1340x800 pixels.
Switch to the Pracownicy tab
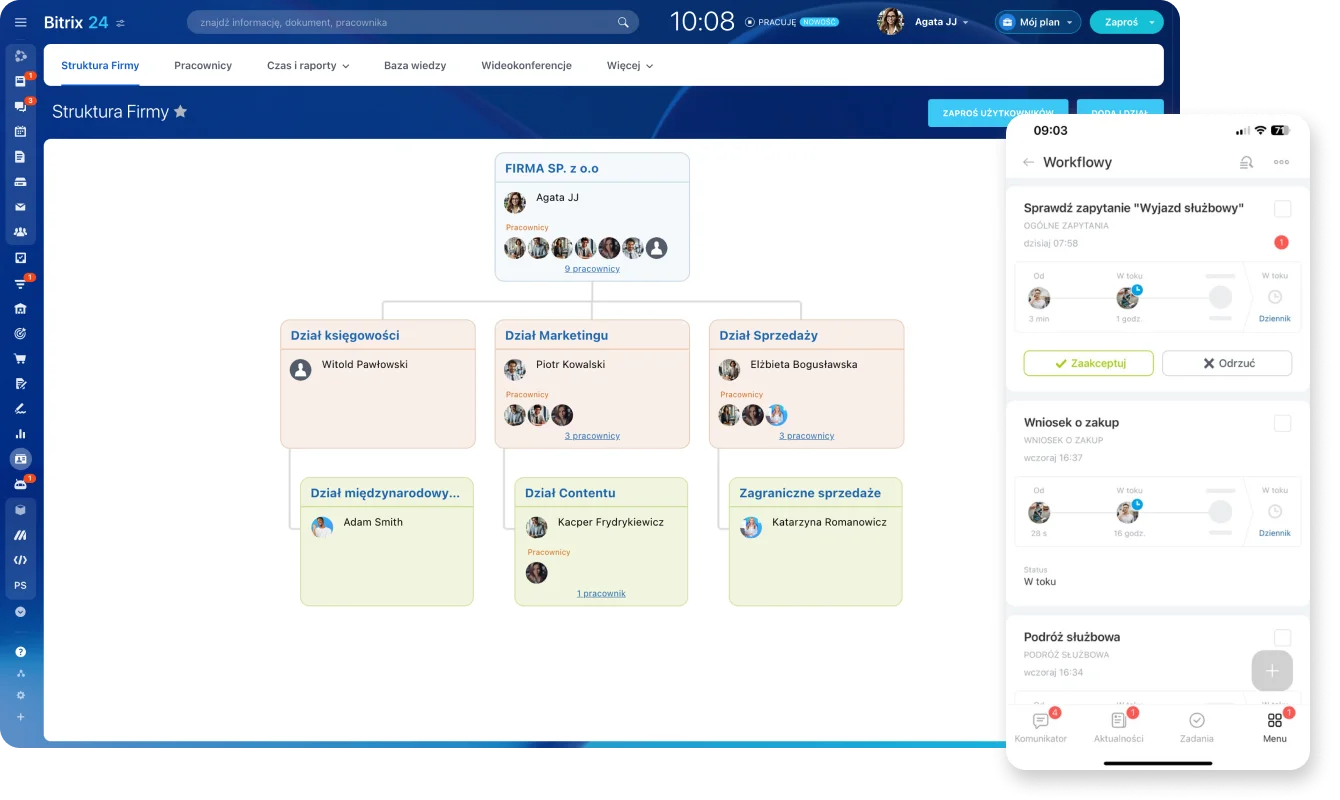203,66
